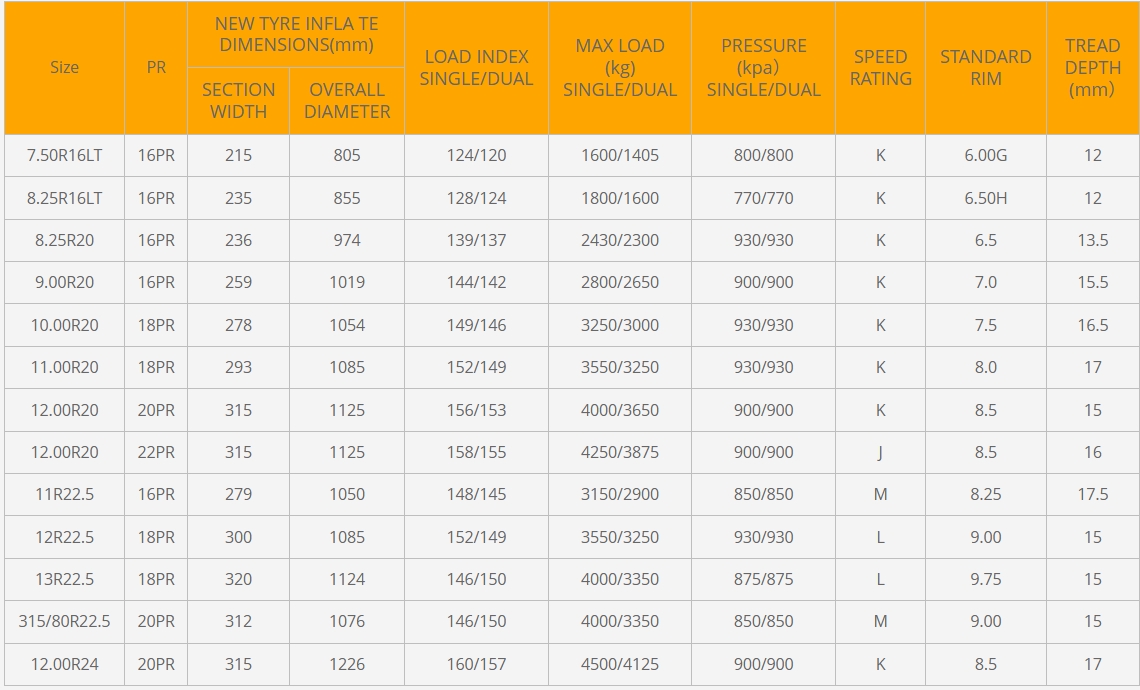Click the Size column header

[x=64, y=68]
